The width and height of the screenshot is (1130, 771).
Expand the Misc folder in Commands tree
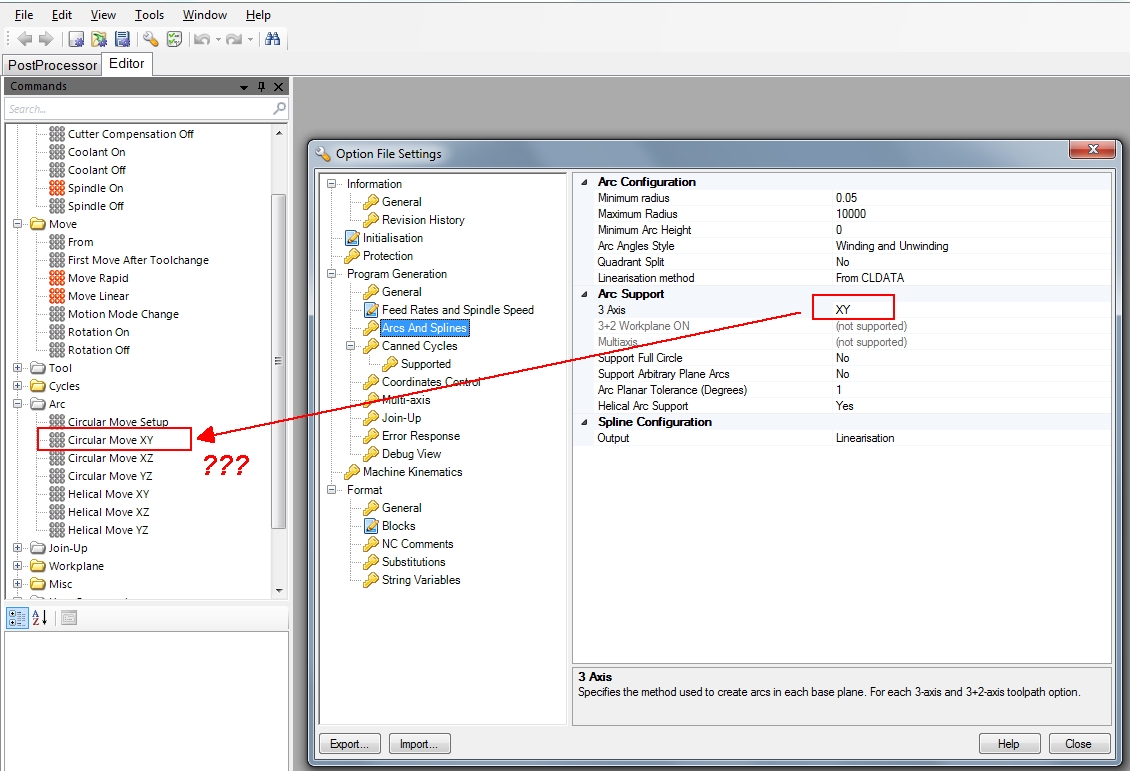point(17,584)
